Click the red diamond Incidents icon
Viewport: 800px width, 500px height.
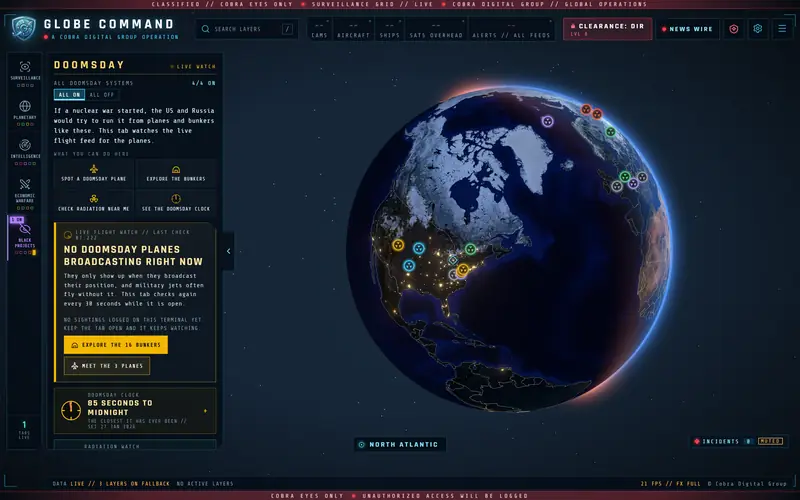pyautogui.click(x=696, y=441)
